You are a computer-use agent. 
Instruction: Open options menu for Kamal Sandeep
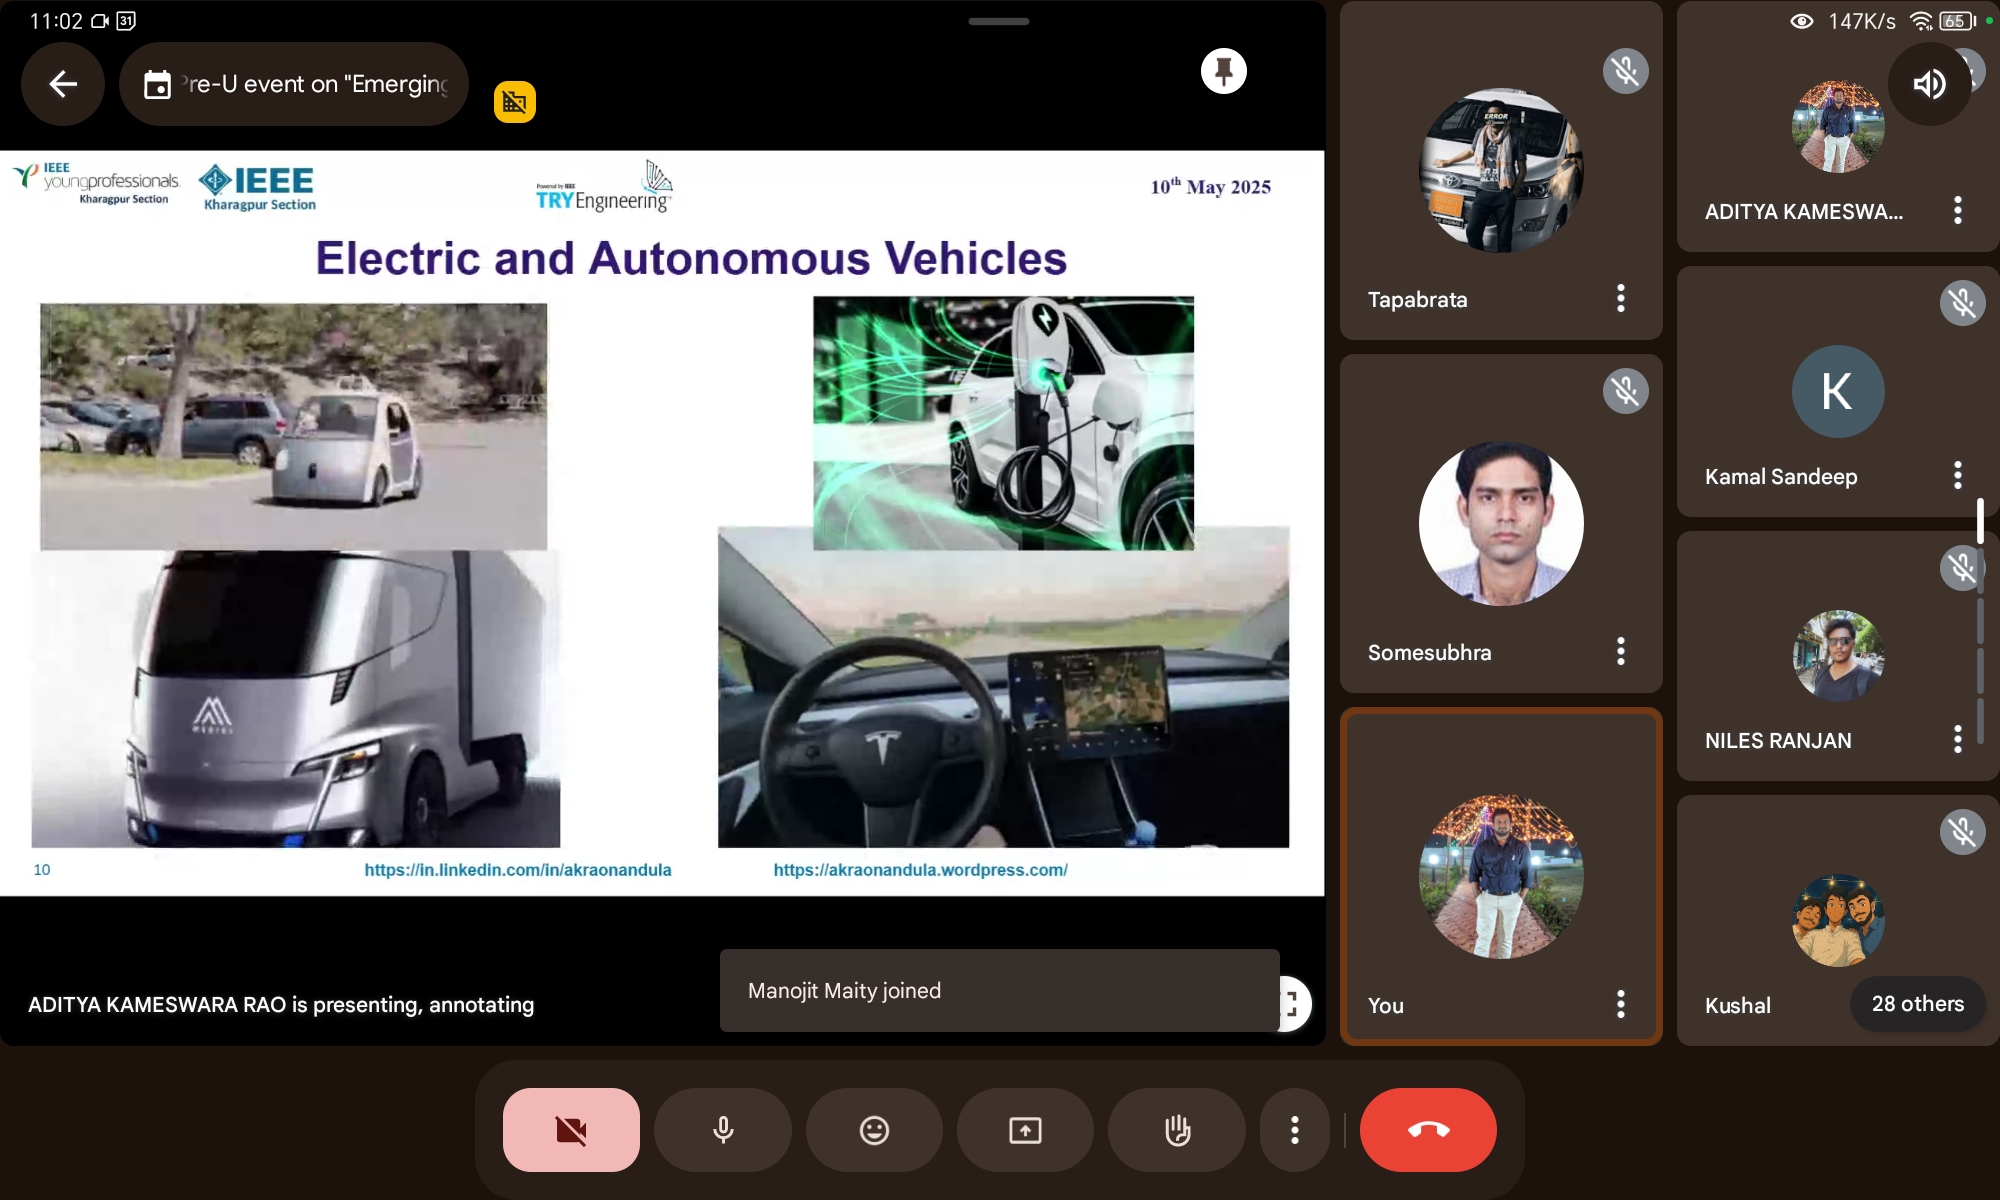[1958, 475]
